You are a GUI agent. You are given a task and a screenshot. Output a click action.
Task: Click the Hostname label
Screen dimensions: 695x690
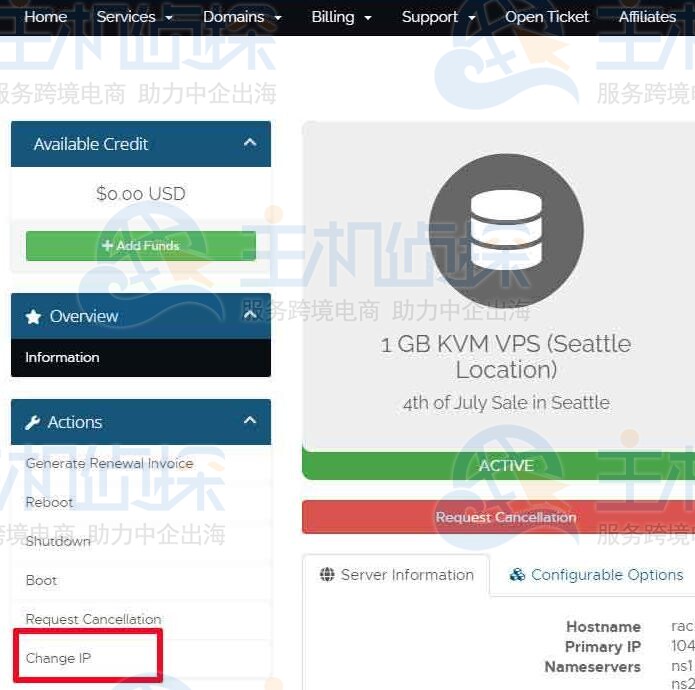click(603, 627)
